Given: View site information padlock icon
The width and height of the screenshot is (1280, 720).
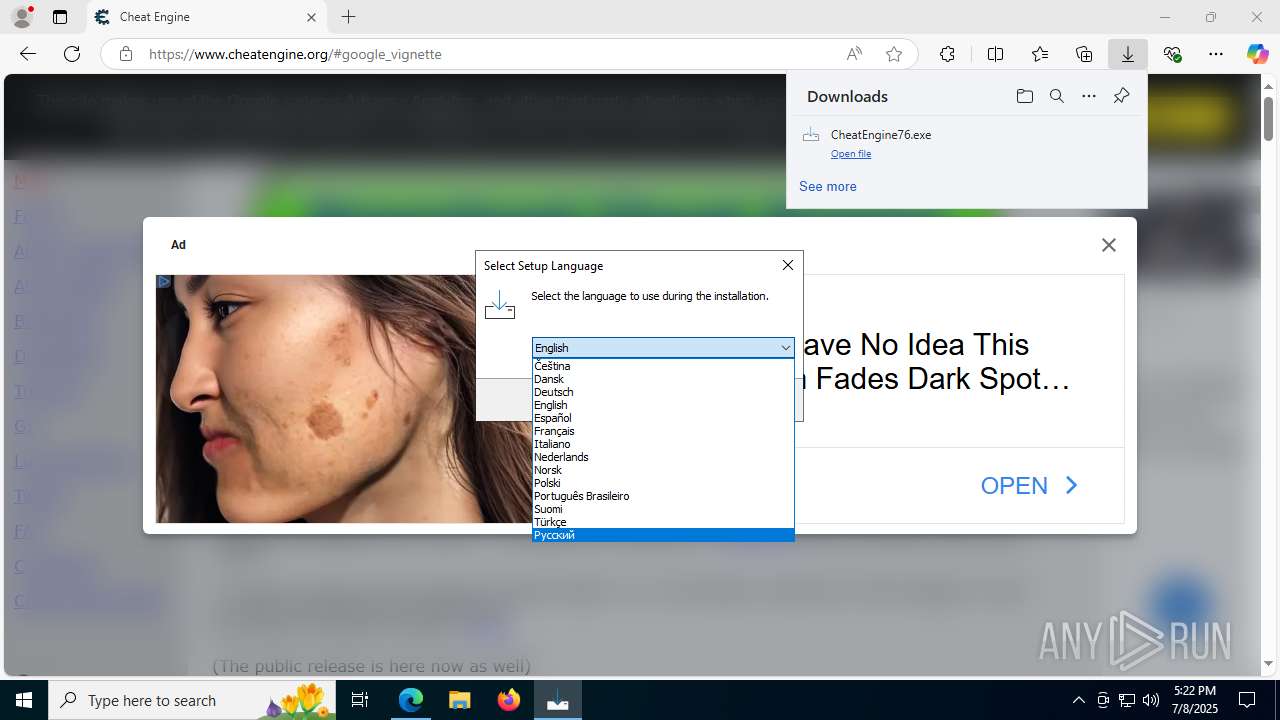Looking at the screenshot, I should tap(126, 54).
